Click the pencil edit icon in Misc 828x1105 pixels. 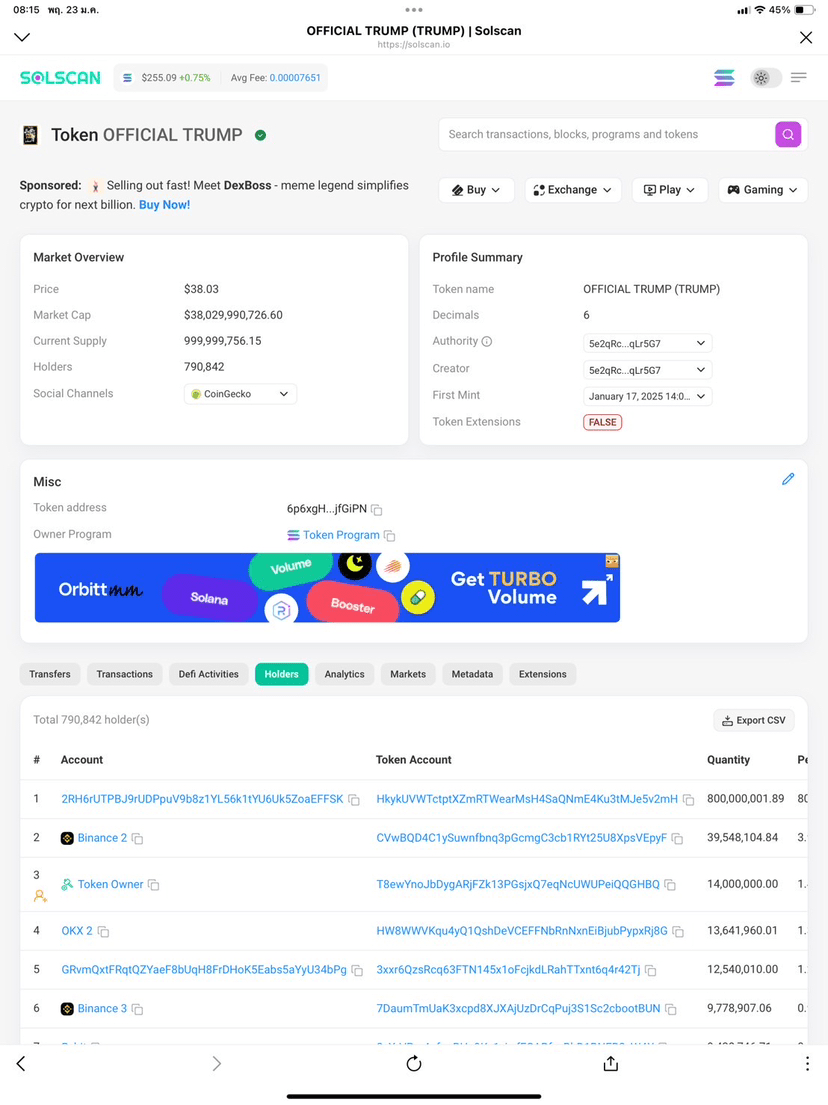click(788, 479)
